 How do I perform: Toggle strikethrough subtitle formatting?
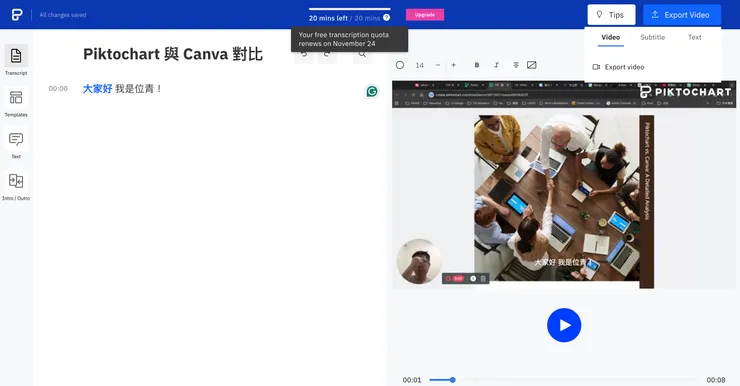point(516,65)
